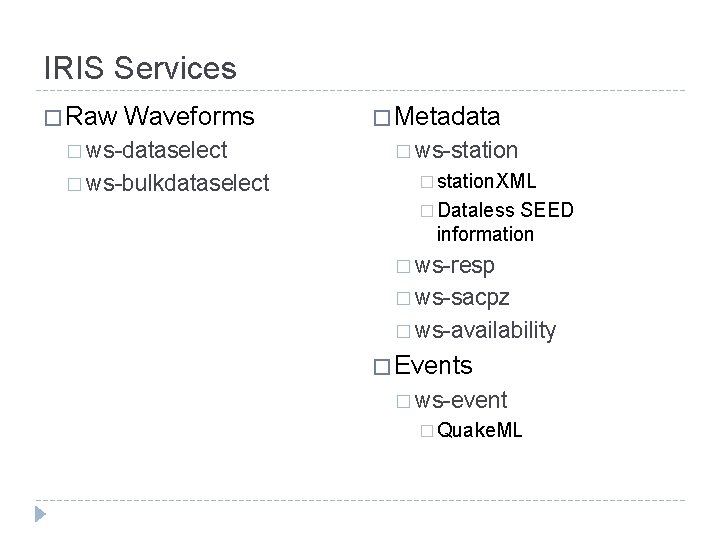
Task: Click the Metadata heading text
Action: 449,117
